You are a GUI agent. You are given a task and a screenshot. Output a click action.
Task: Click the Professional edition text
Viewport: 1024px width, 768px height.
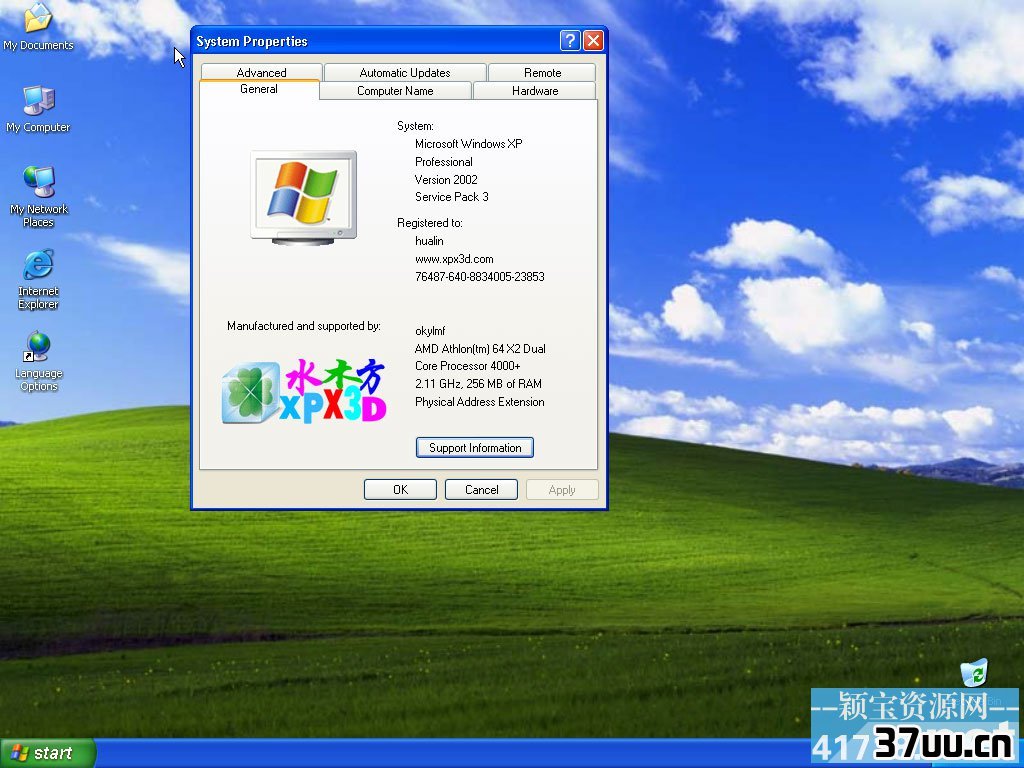coord(443,162)
